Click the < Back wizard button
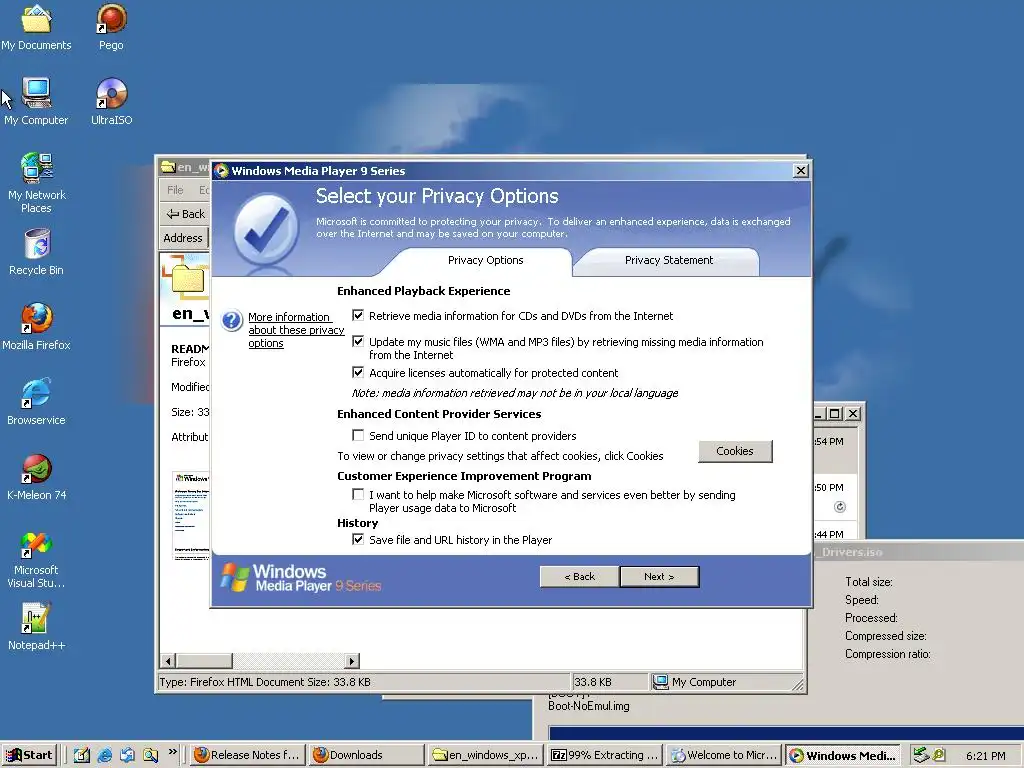The width and height of the screenshot is (1024, 768). (579, 577)
